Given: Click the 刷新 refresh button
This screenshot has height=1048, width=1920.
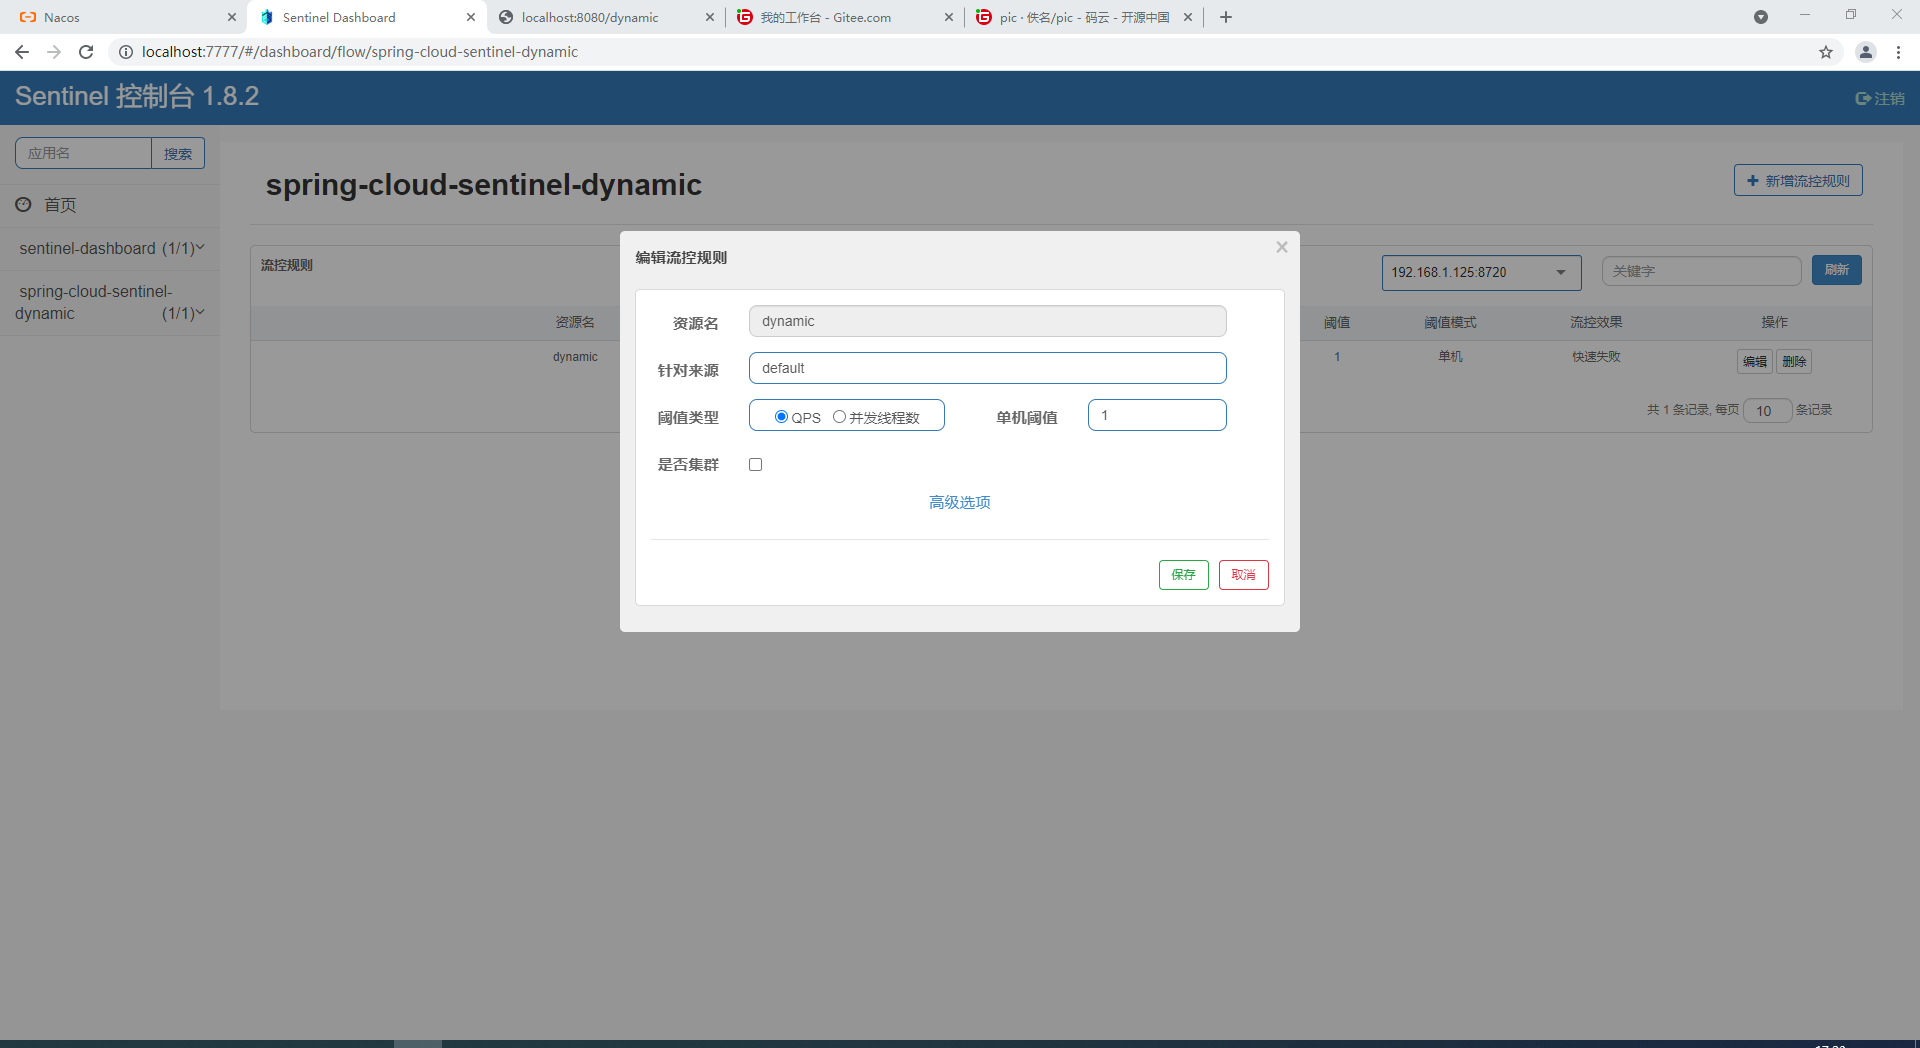Looking at the screenshot, I should coord(1836,270).
